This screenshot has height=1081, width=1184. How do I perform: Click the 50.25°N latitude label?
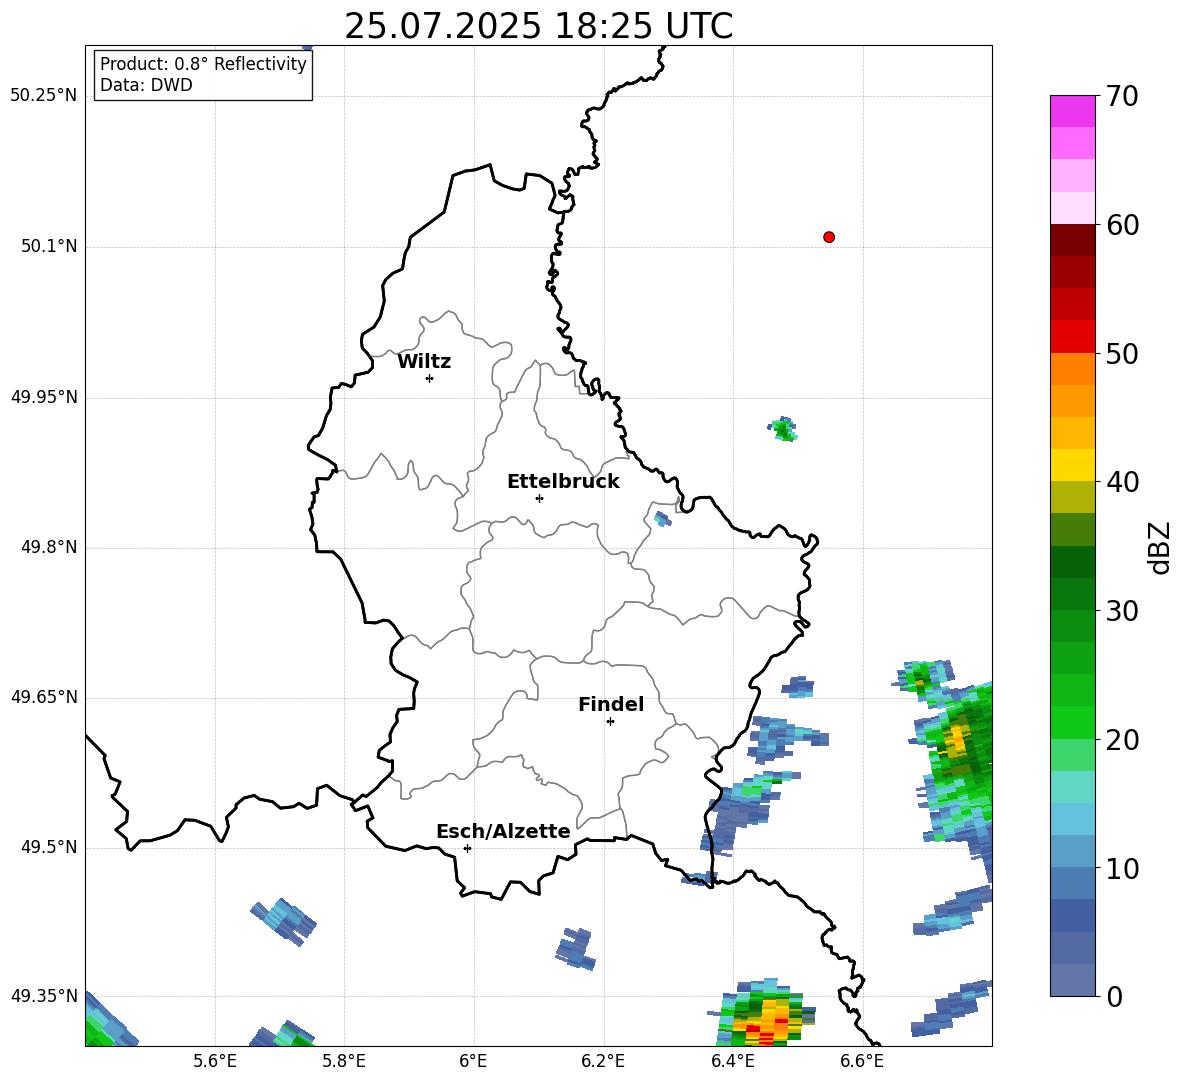[x=44, y=96]
